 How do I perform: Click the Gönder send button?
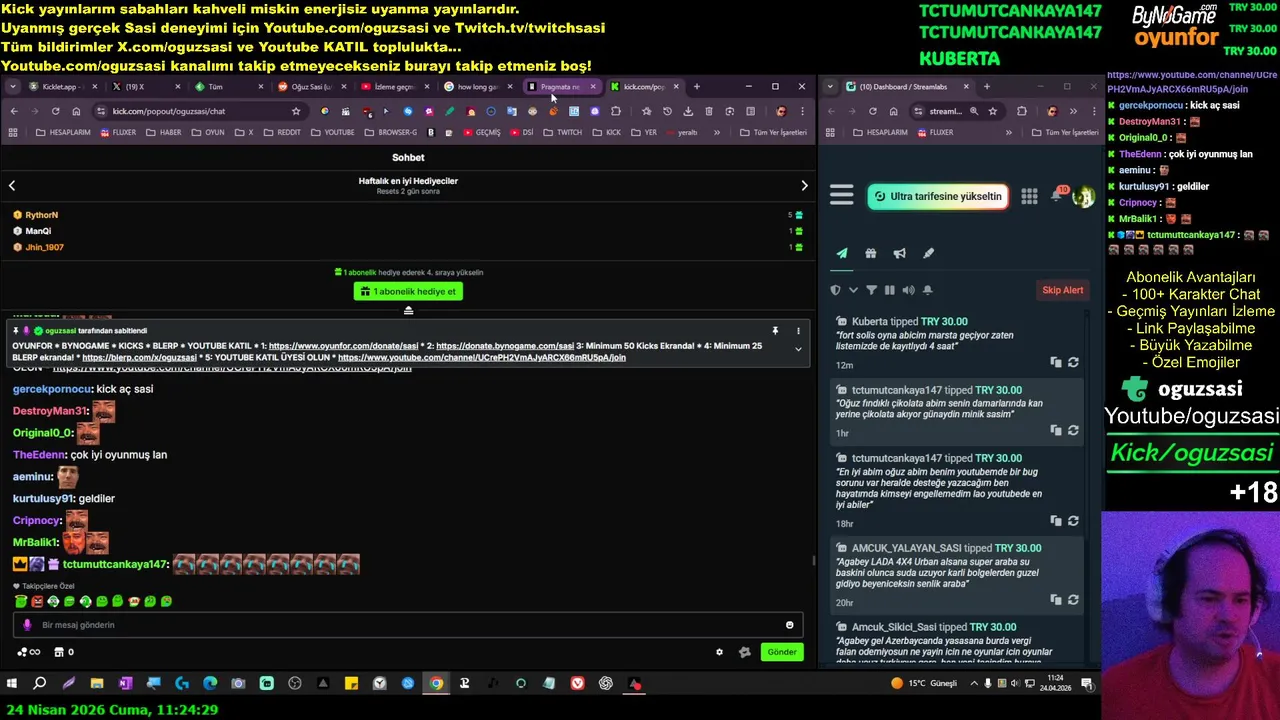tap(782, 652)
